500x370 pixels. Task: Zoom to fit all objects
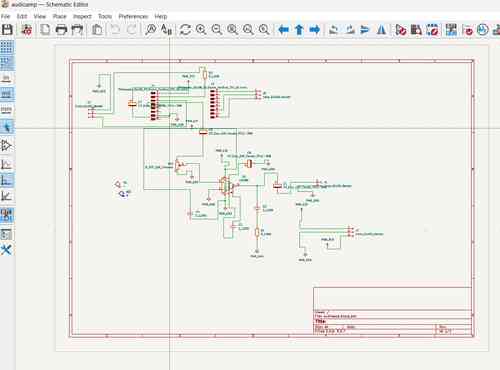tap(248, 30)
